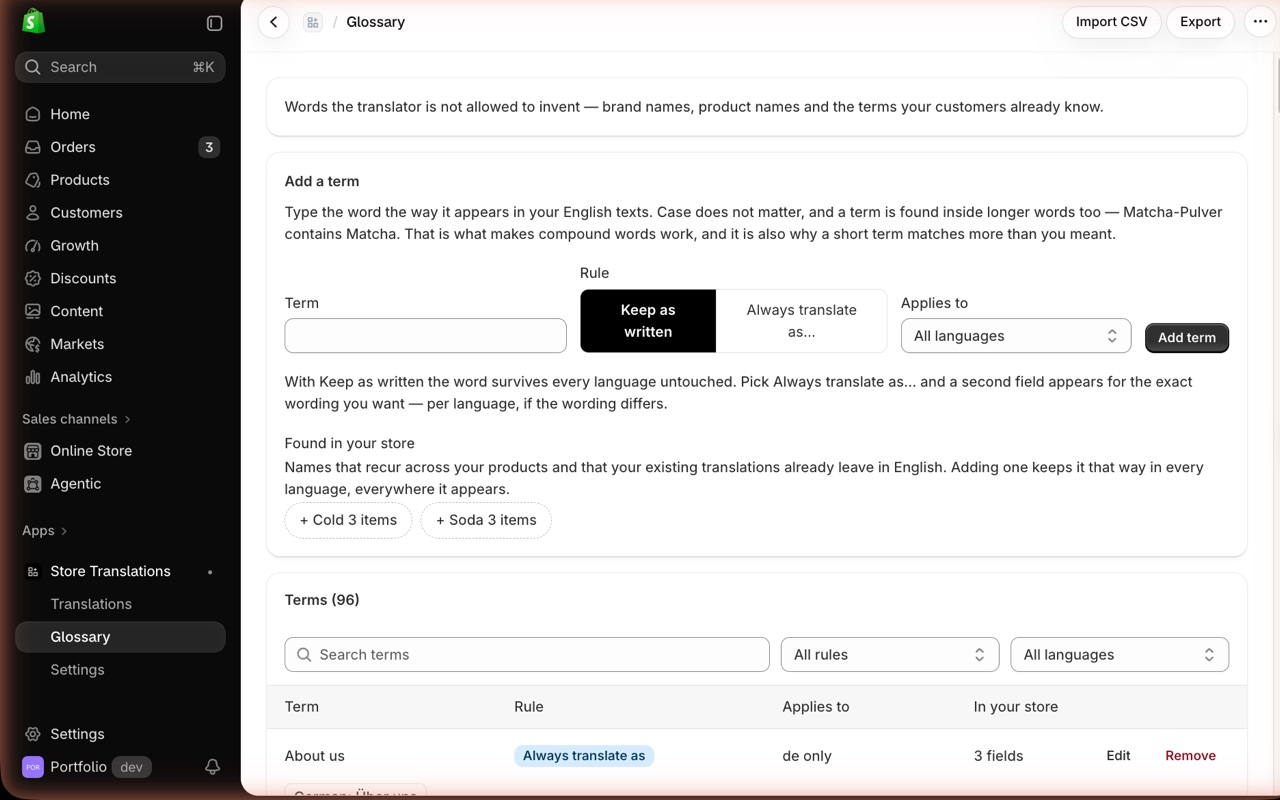Screen dimensions: 1280x800
Task: Switch rule to Always translate as...
Action: pyautogui.click(x=801, y=321)
